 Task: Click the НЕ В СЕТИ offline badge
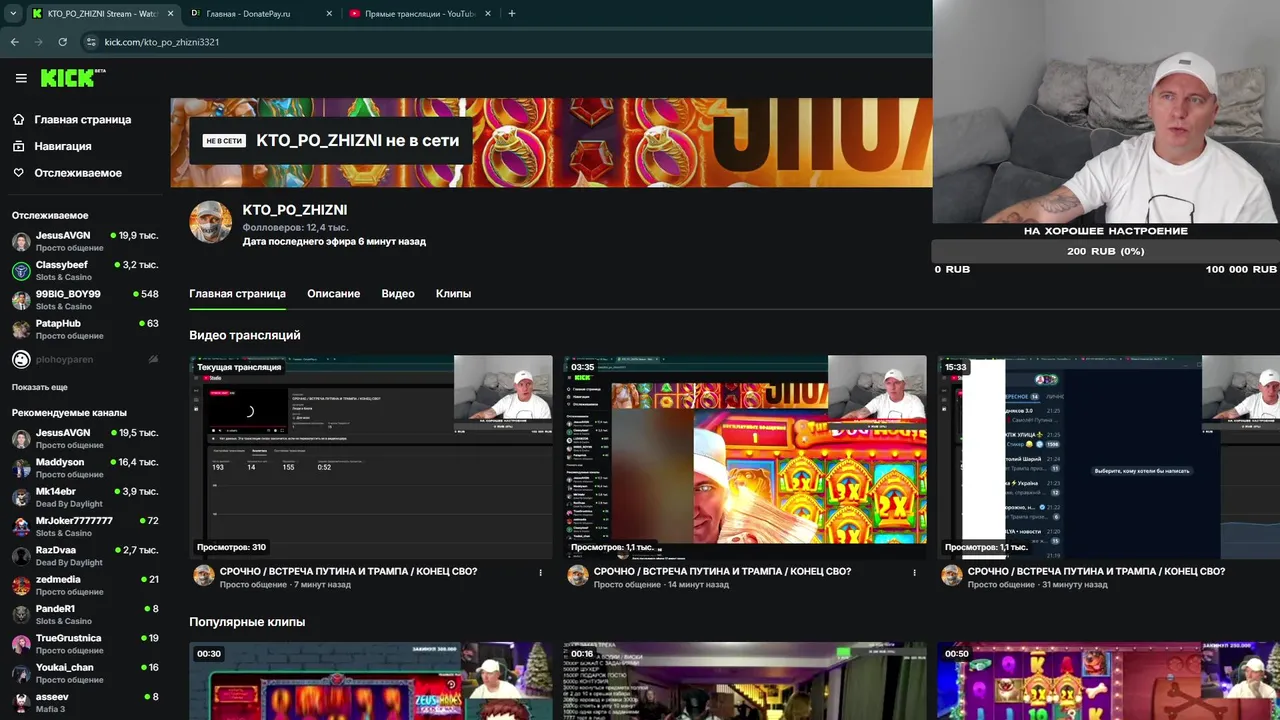pyautogui.click(x=225, y=141)
